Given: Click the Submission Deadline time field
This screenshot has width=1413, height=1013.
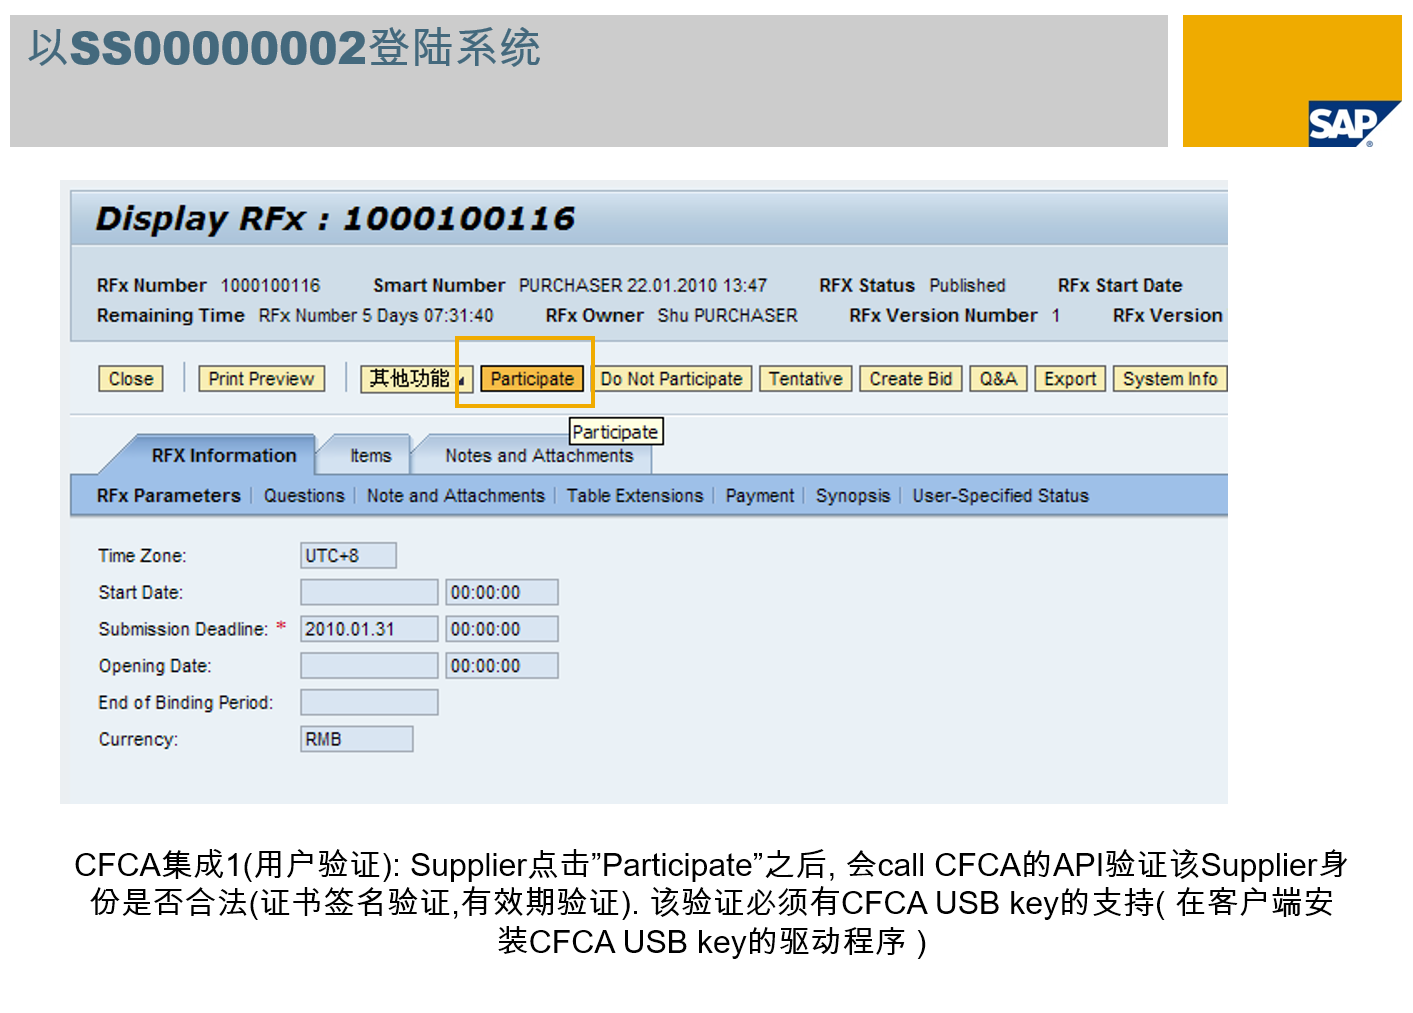Looking at the screenshot, I should click(x=502, y=629).
